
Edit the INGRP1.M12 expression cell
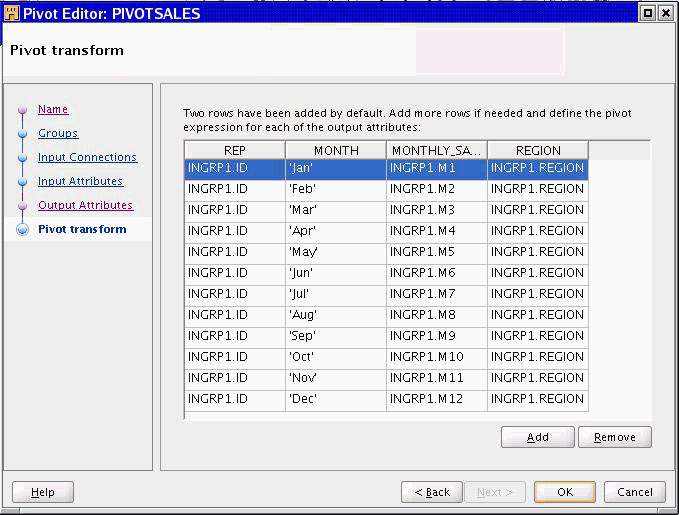click(x=437, y=399)
